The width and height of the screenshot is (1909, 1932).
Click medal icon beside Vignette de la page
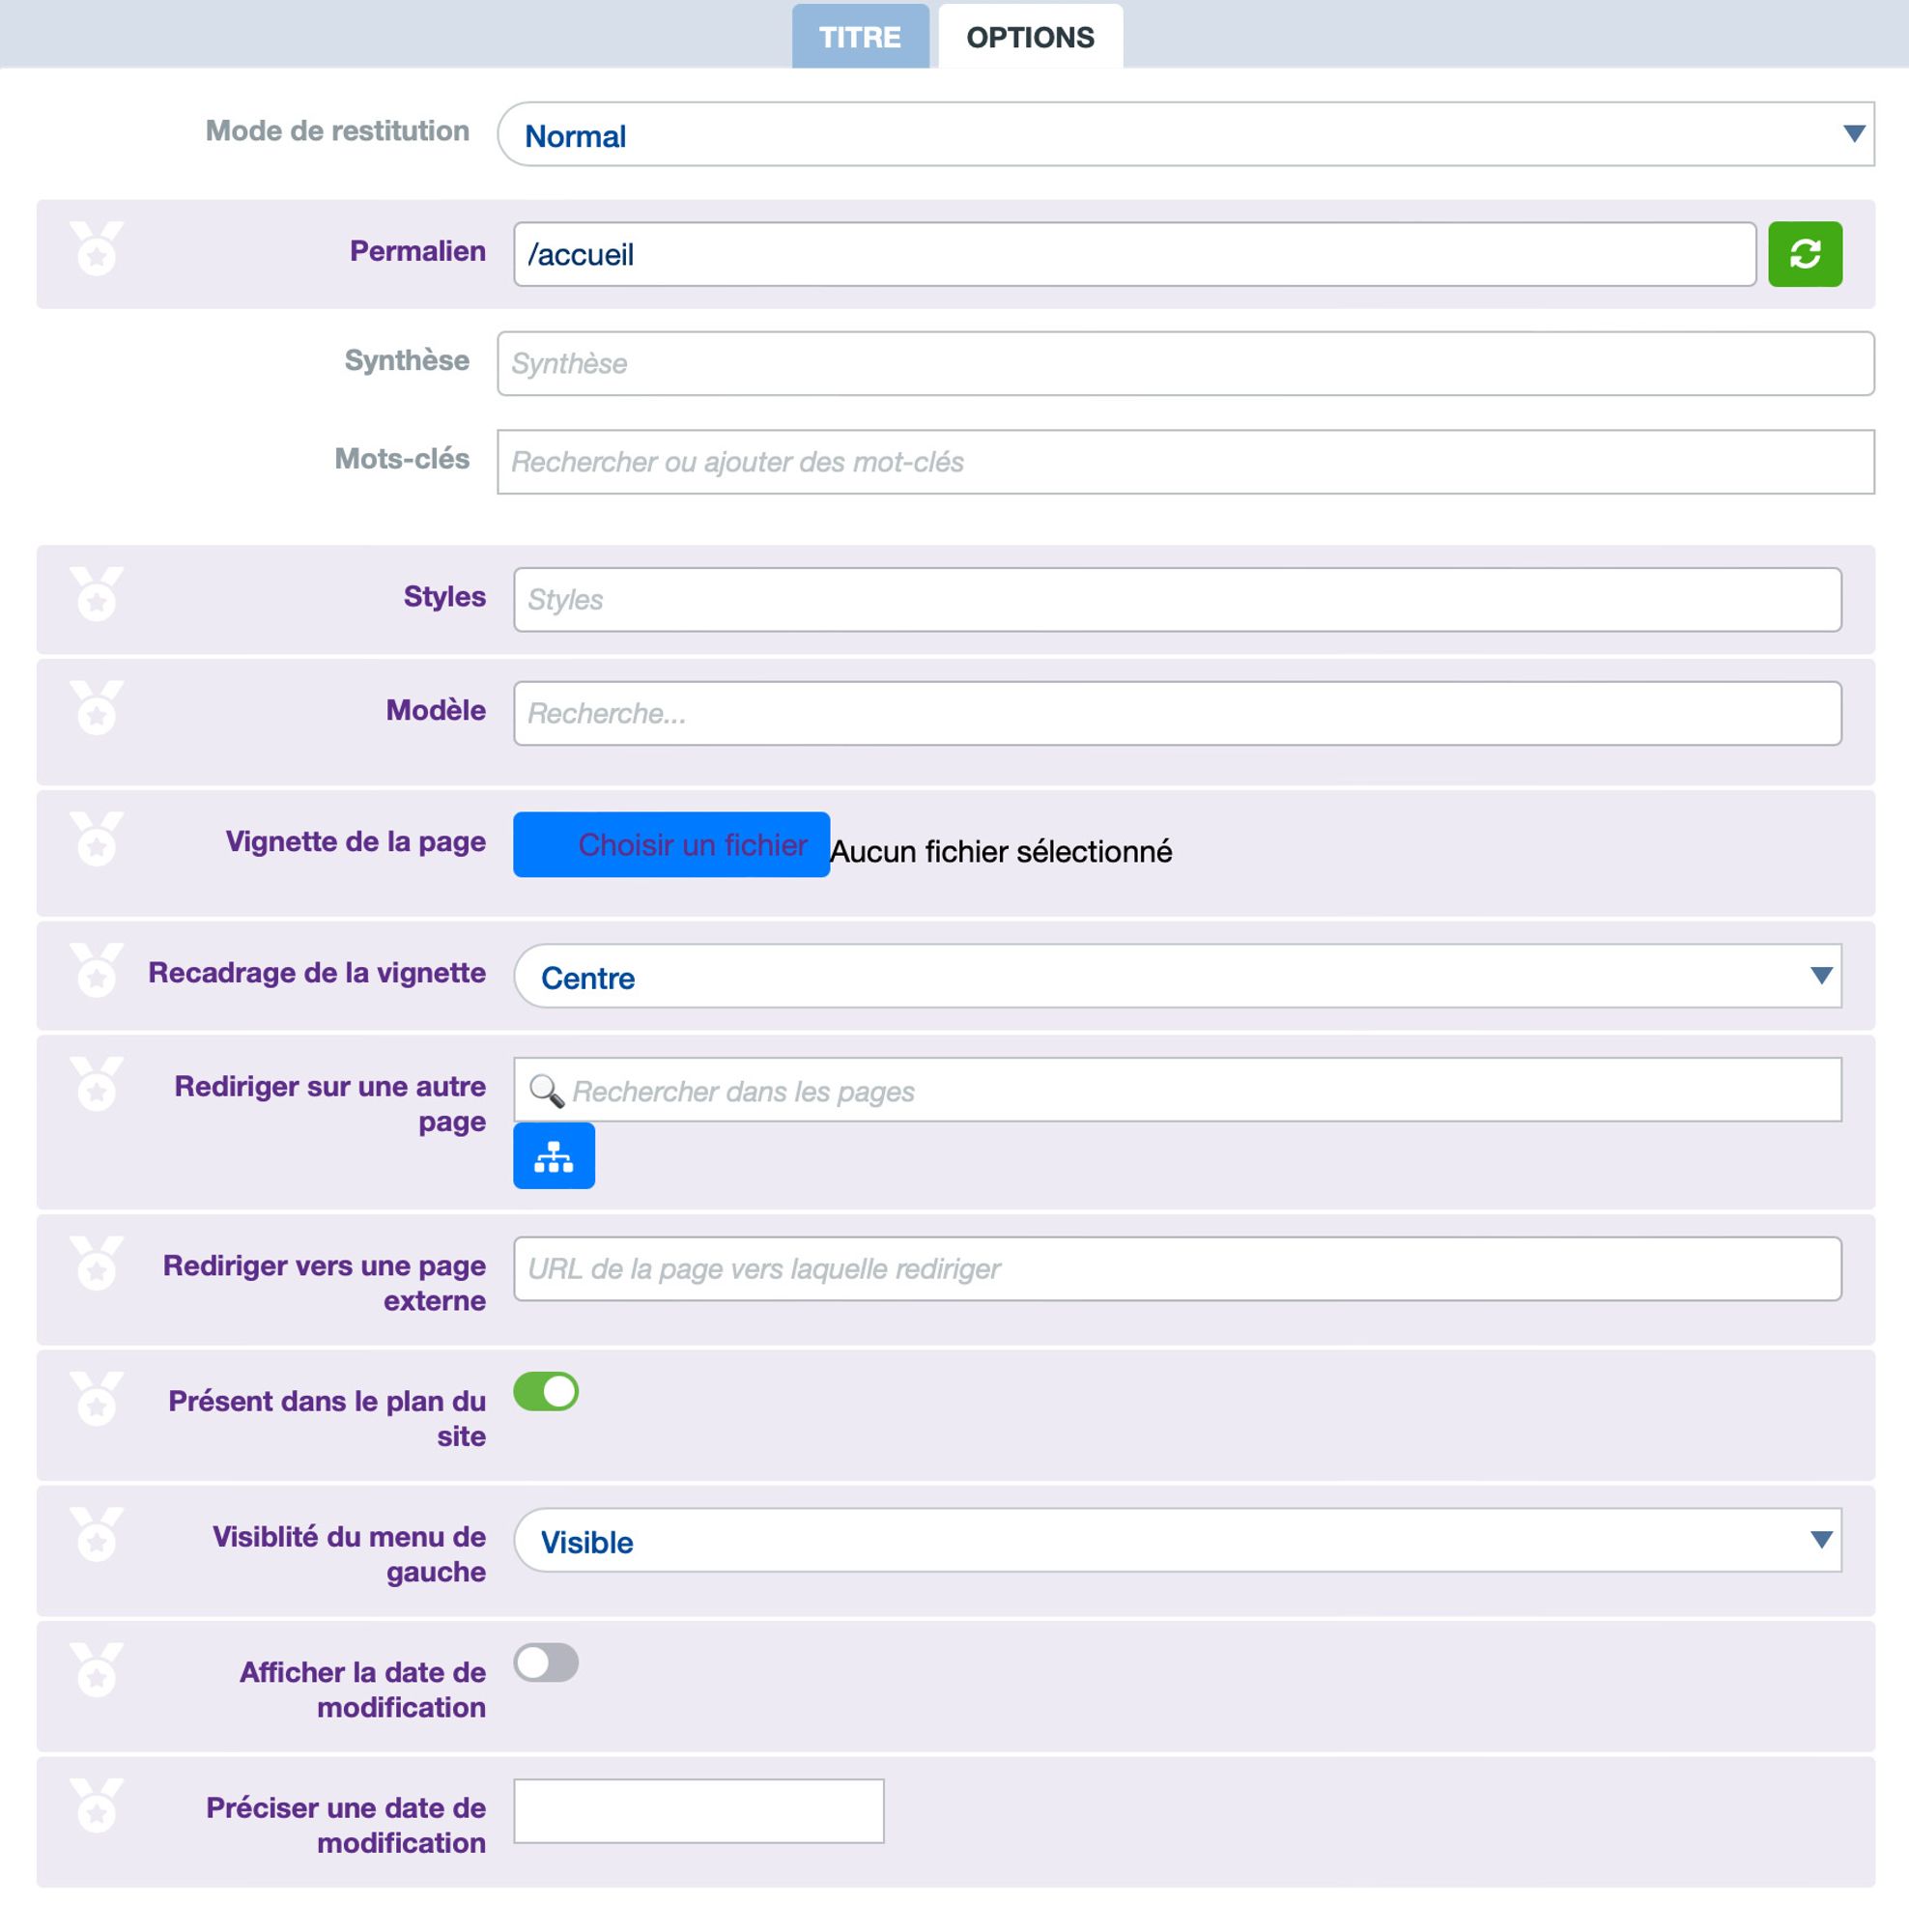pyautogui.click(x=97, y=839)
